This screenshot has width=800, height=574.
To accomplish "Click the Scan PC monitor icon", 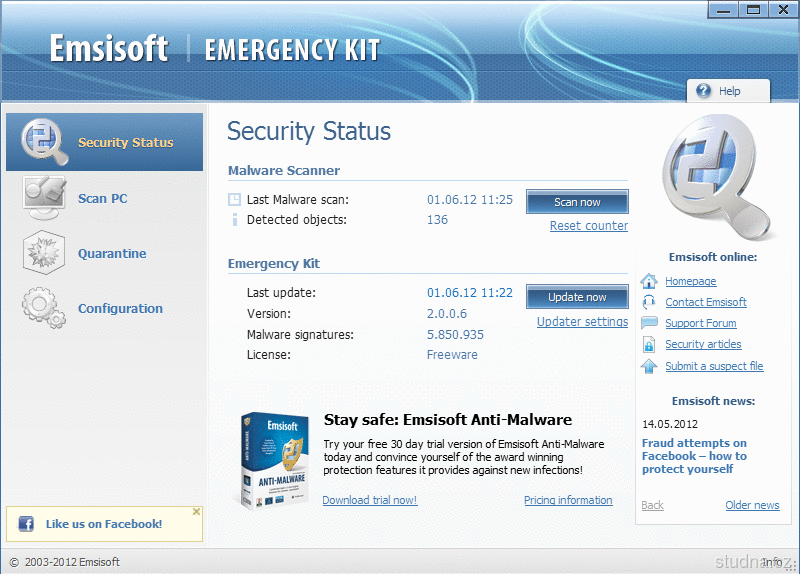I will 44,197.
